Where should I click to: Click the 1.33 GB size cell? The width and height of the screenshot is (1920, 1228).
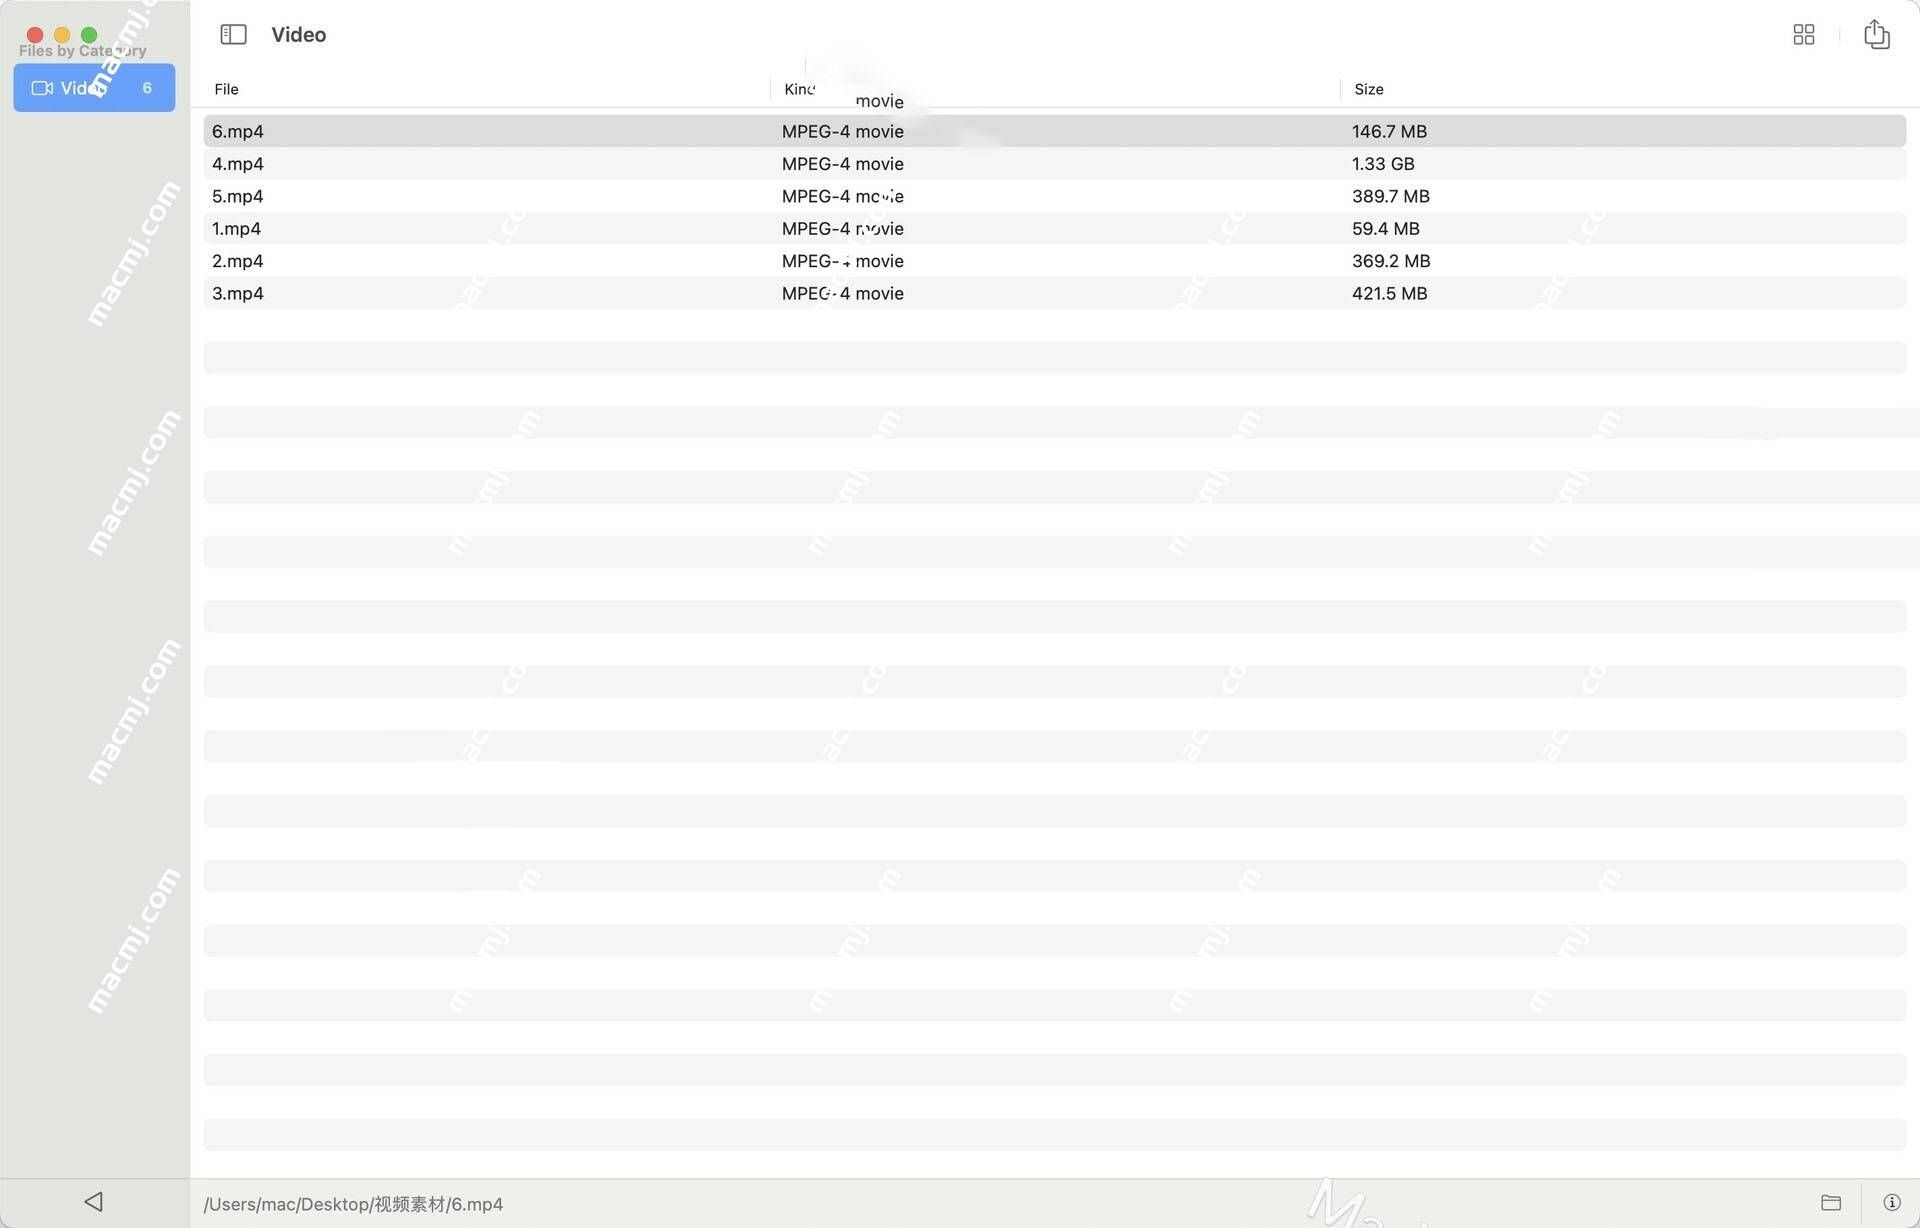(x=1383, y=164)
